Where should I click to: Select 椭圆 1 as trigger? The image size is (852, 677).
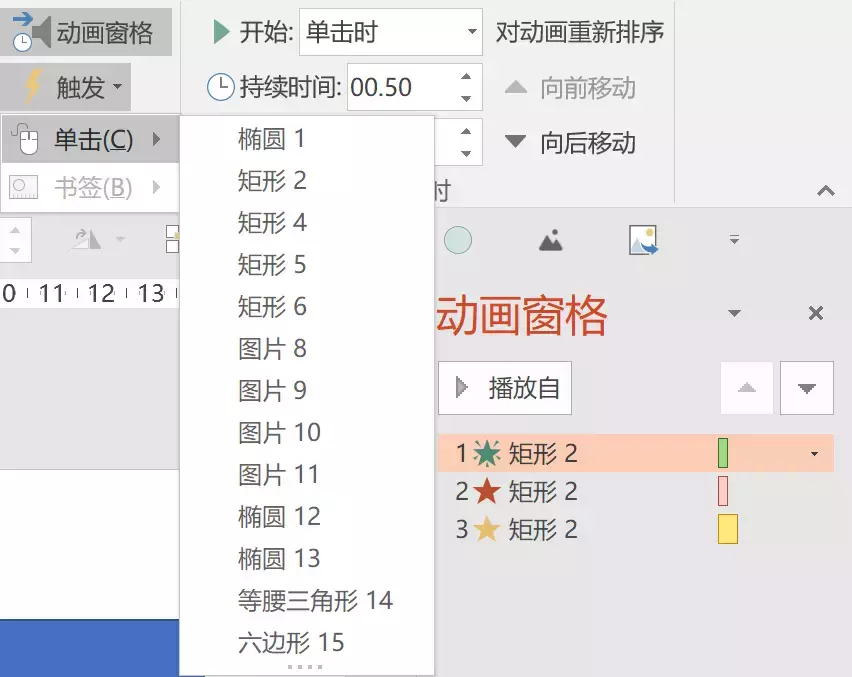pos(272,139)
